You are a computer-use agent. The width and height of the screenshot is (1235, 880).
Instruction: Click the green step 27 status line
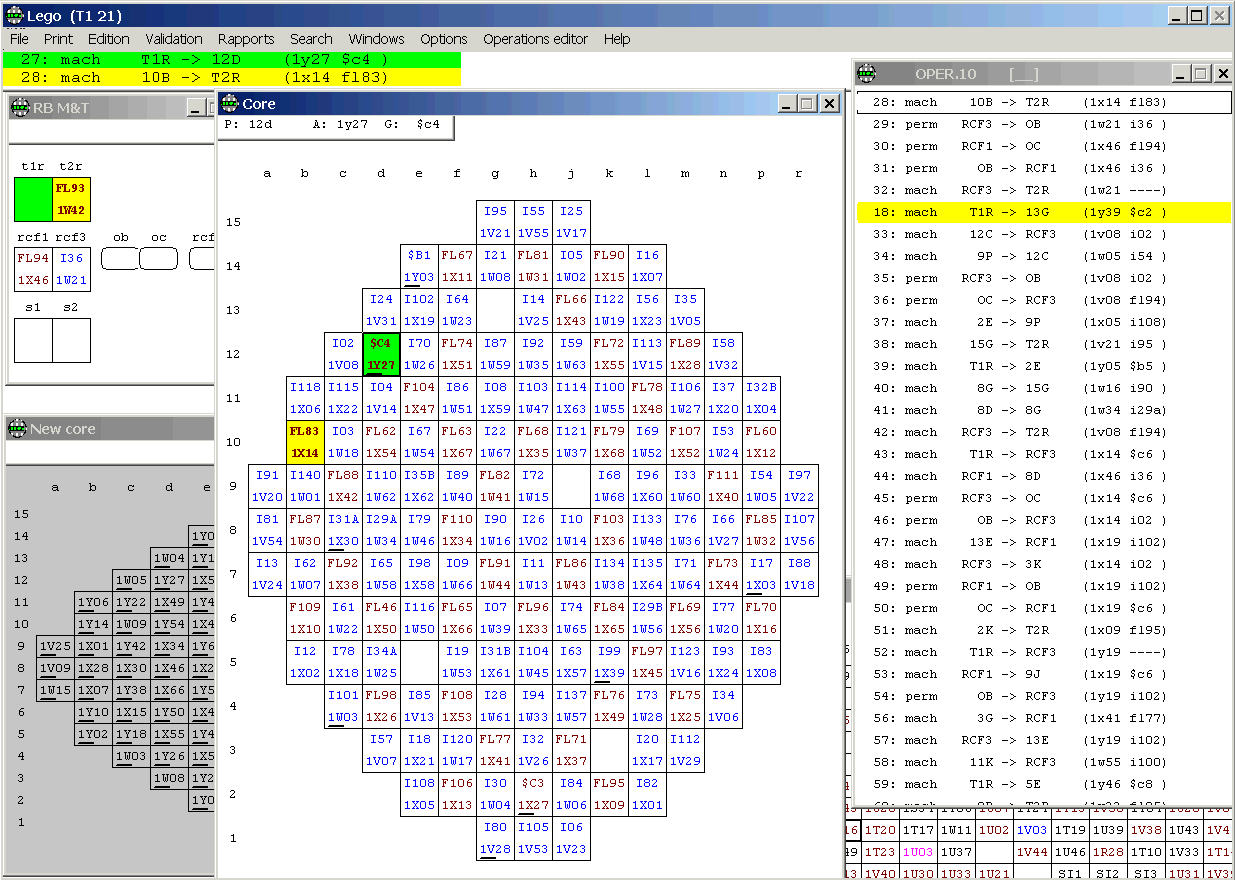[231, 60]
